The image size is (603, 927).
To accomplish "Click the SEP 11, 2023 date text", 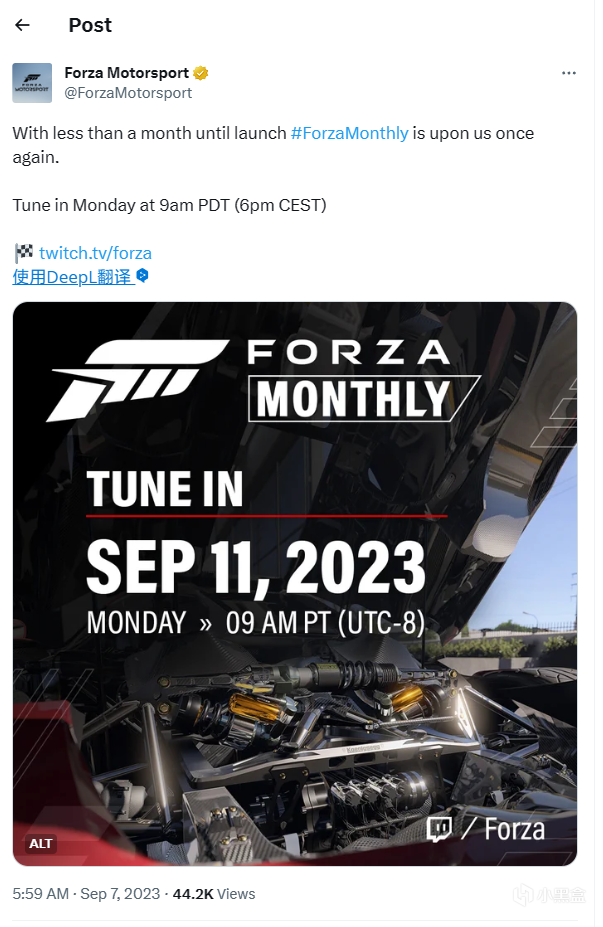I will pos(256,568).
